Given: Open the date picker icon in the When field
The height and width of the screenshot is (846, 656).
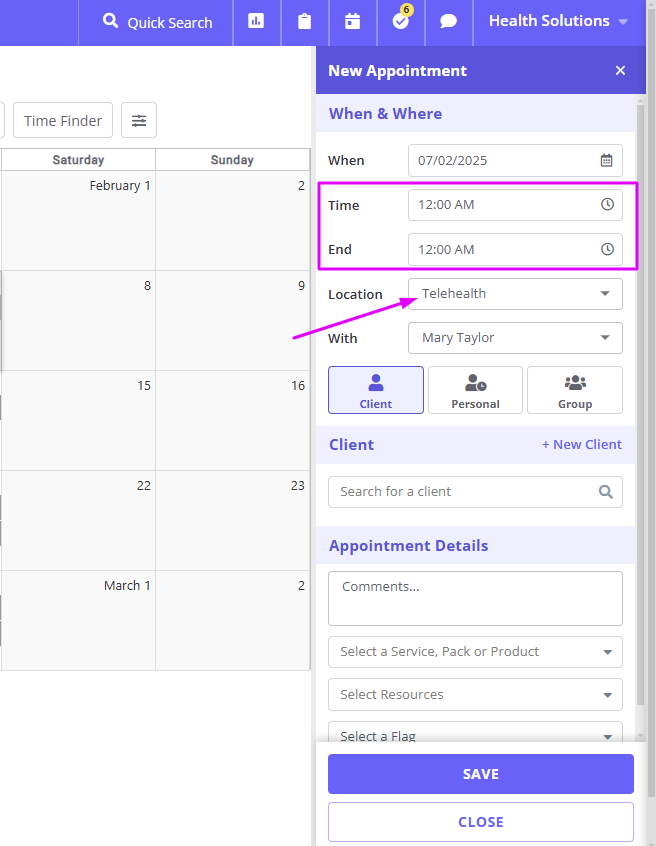Looking at the screenshot, I should point(606,160).
